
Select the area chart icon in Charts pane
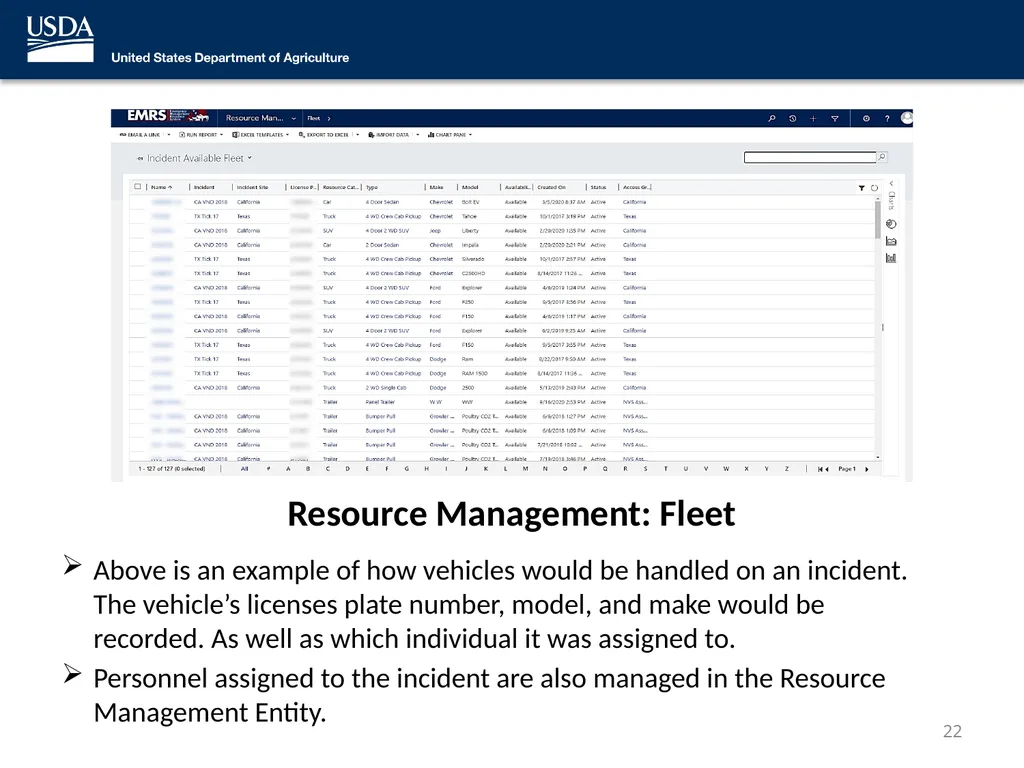tap(891, 241)
